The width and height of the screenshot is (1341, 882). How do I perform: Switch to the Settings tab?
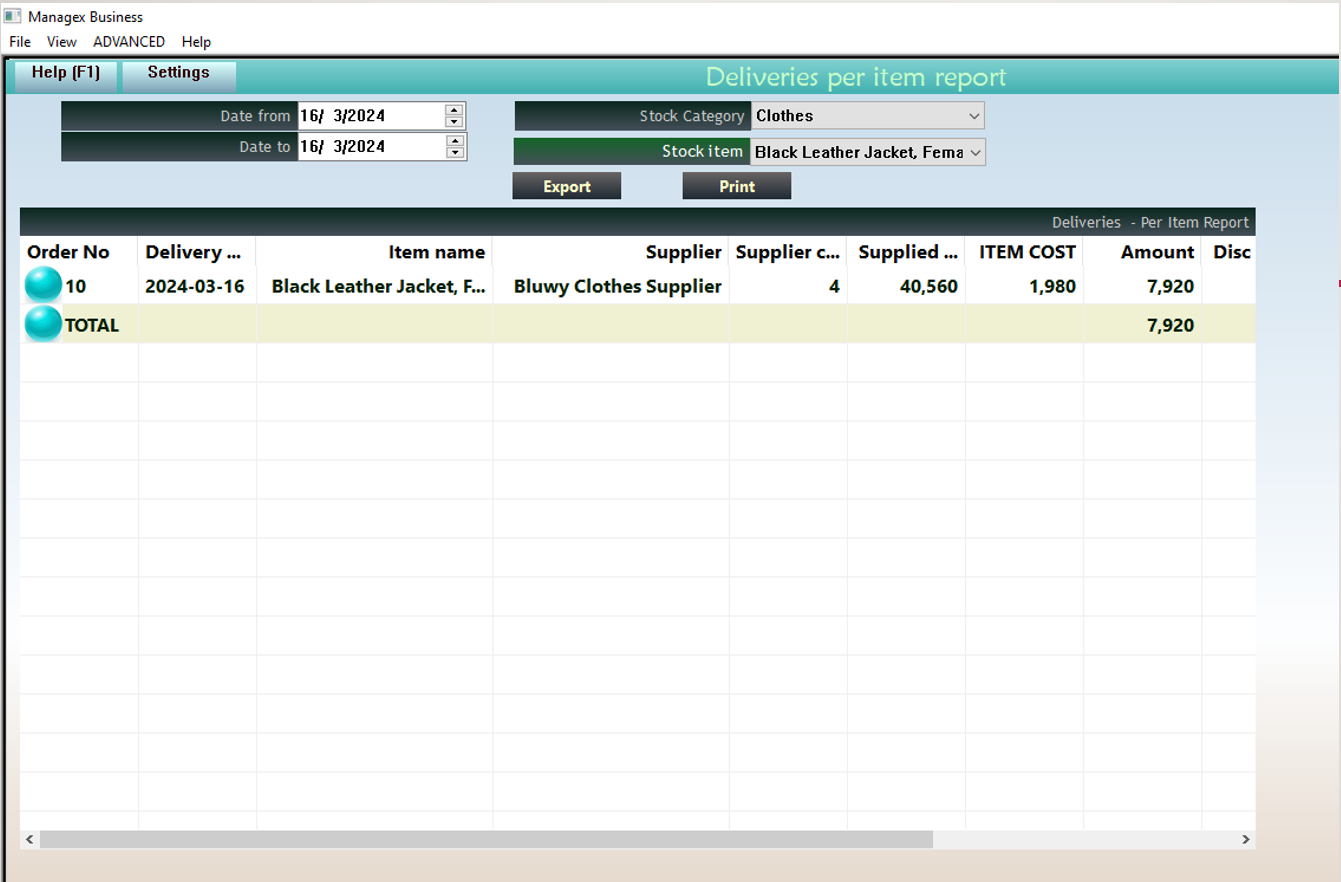pyautogui.click(x=179, y=72)
